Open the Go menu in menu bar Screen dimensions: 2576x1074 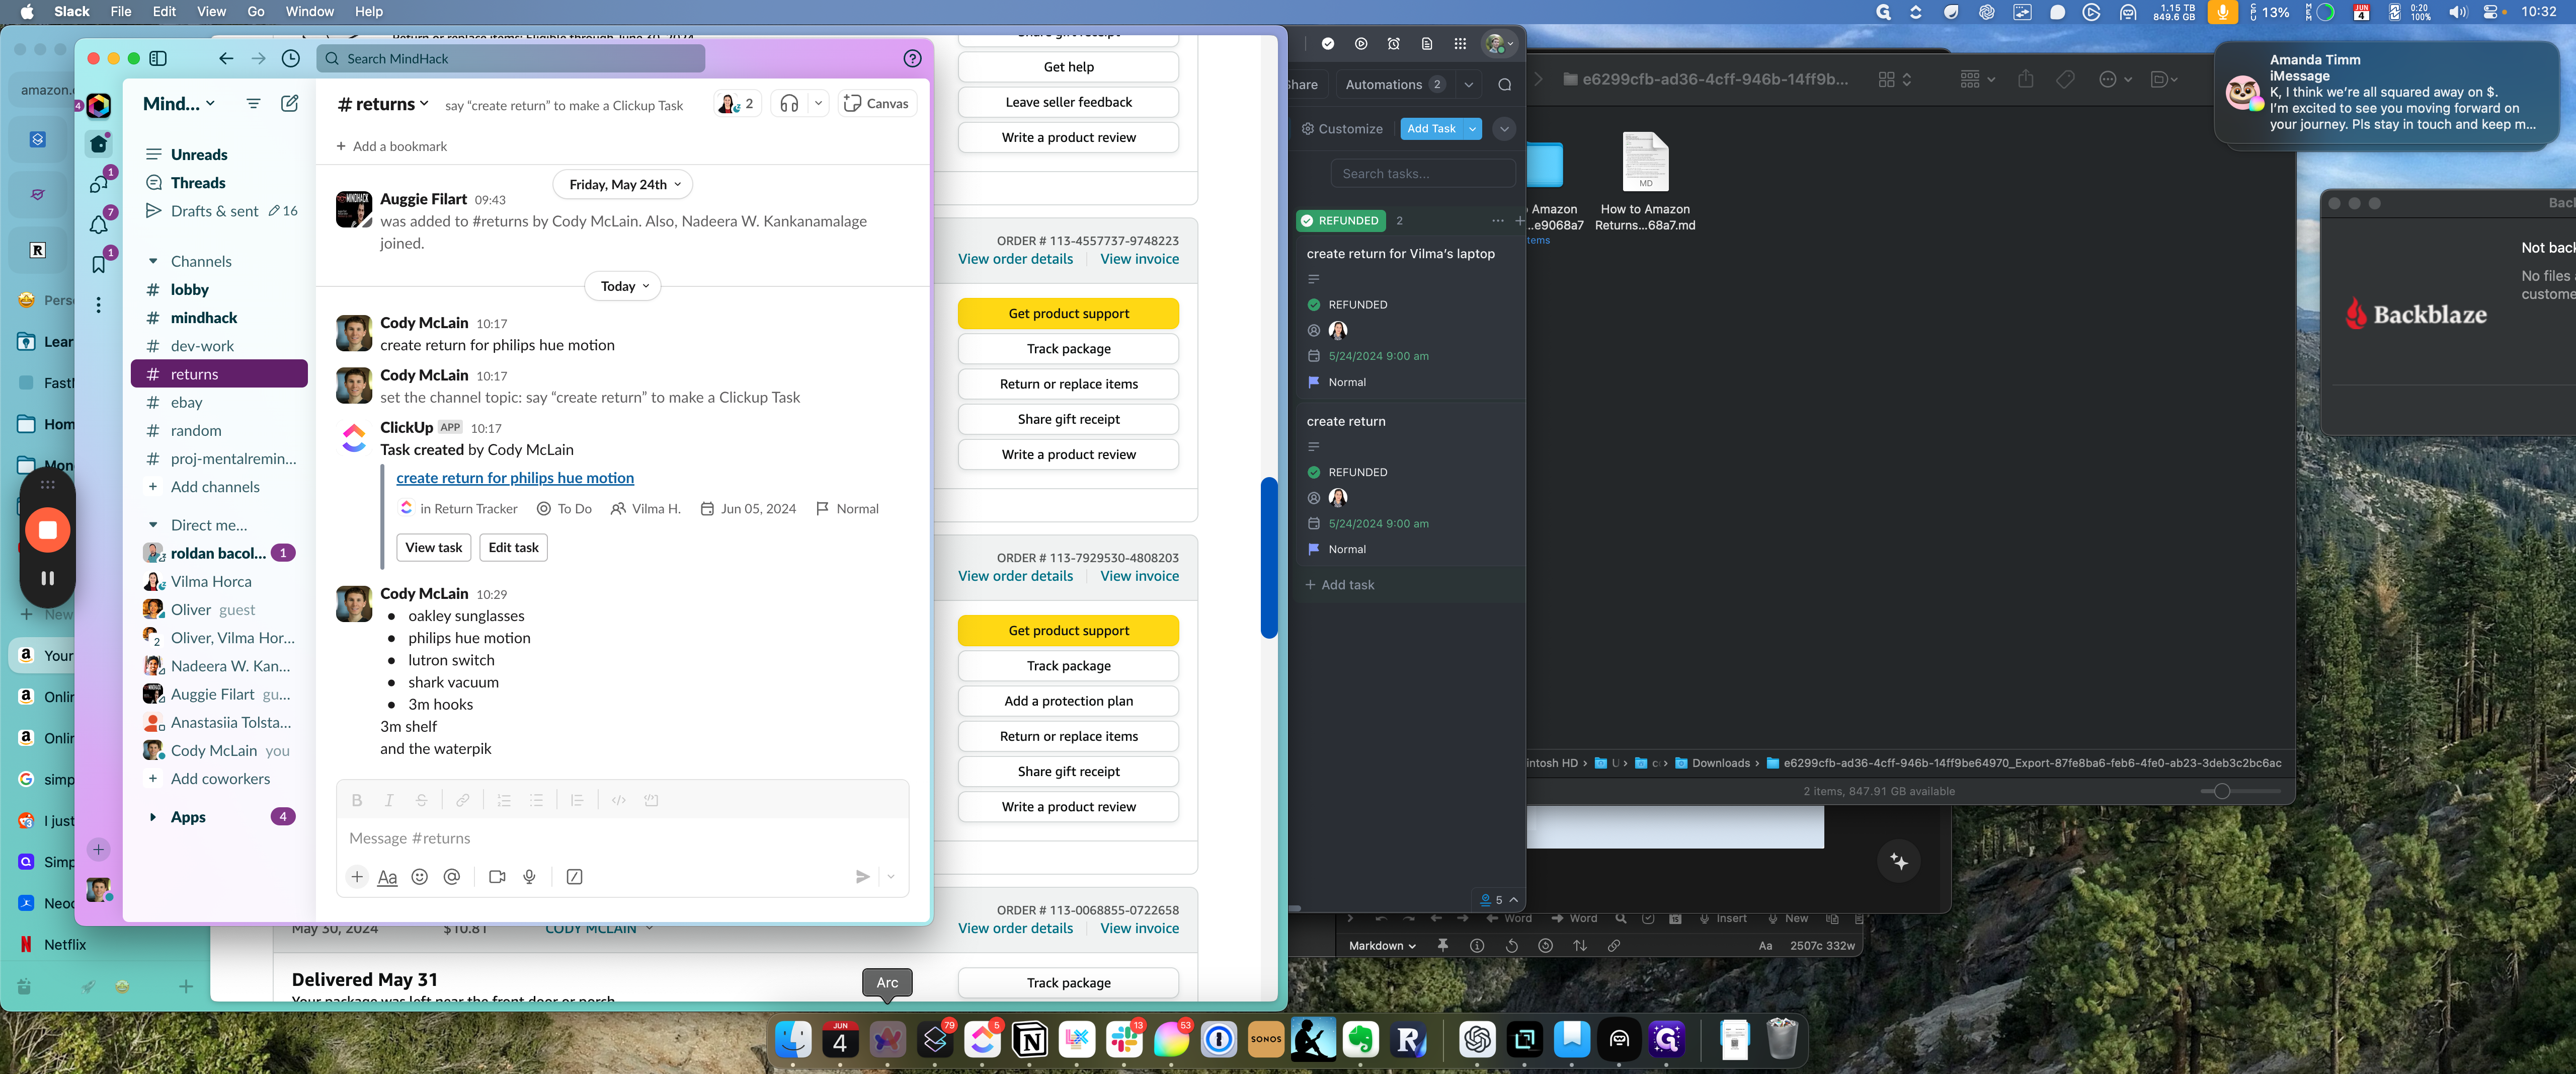click(256, 11)
